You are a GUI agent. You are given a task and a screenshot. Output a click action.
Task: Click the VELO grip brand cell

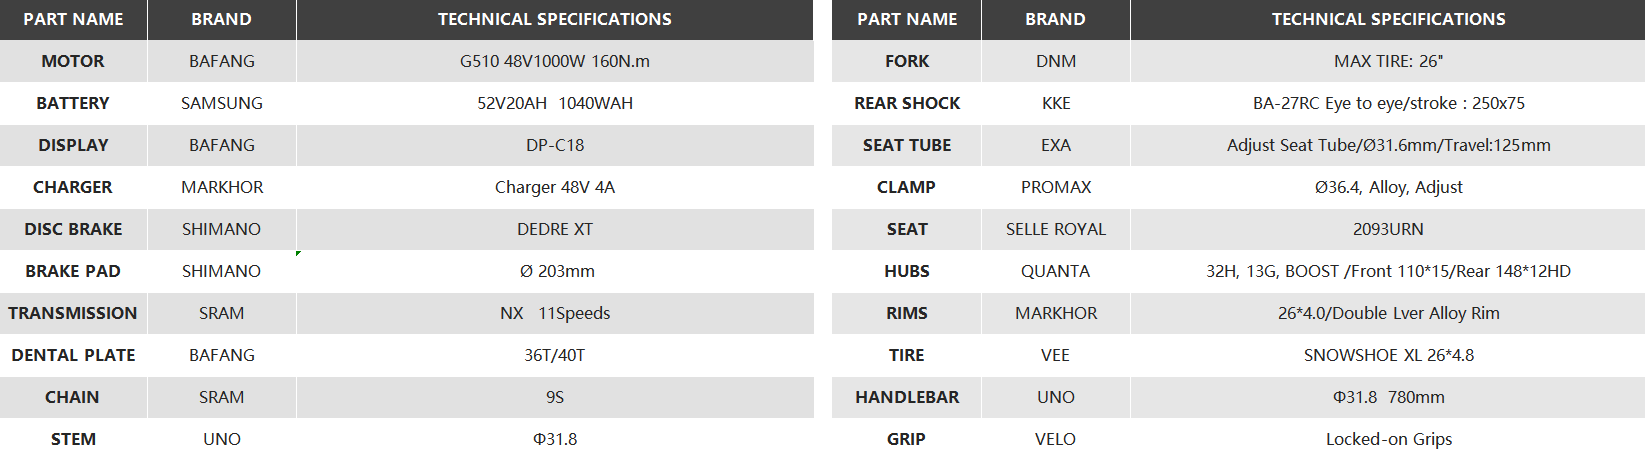click(x=1055, y=439)
